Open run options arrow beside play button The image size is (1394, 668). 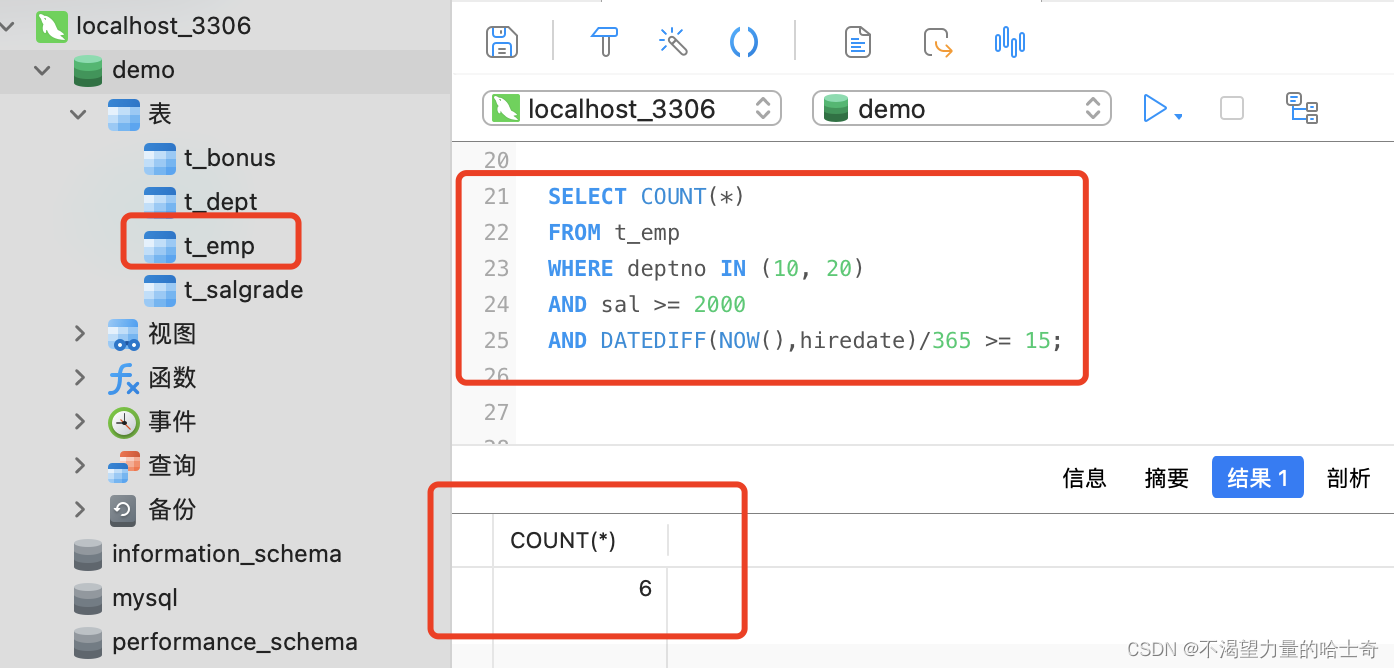[x=1179, y=116]
